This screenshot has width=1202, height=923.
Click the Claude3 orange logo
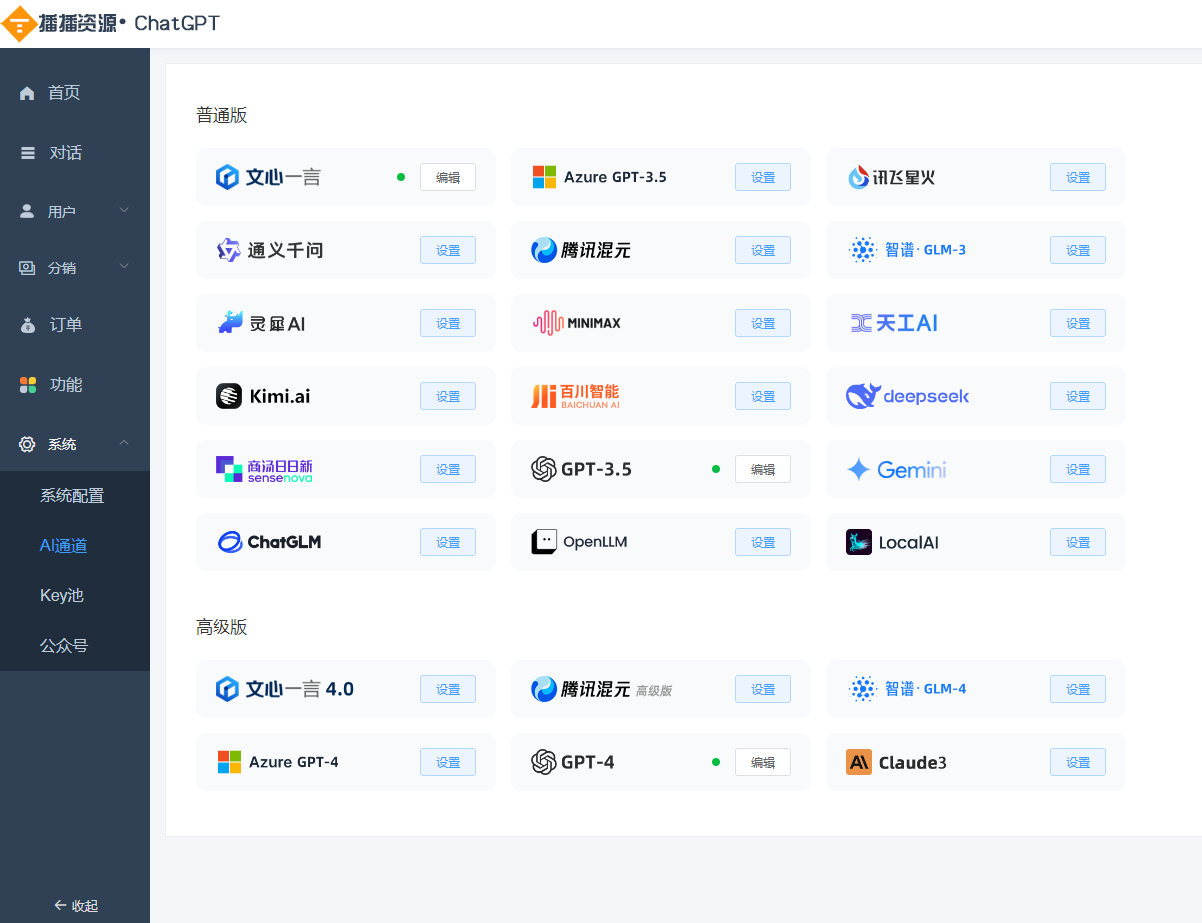[859, 762]
